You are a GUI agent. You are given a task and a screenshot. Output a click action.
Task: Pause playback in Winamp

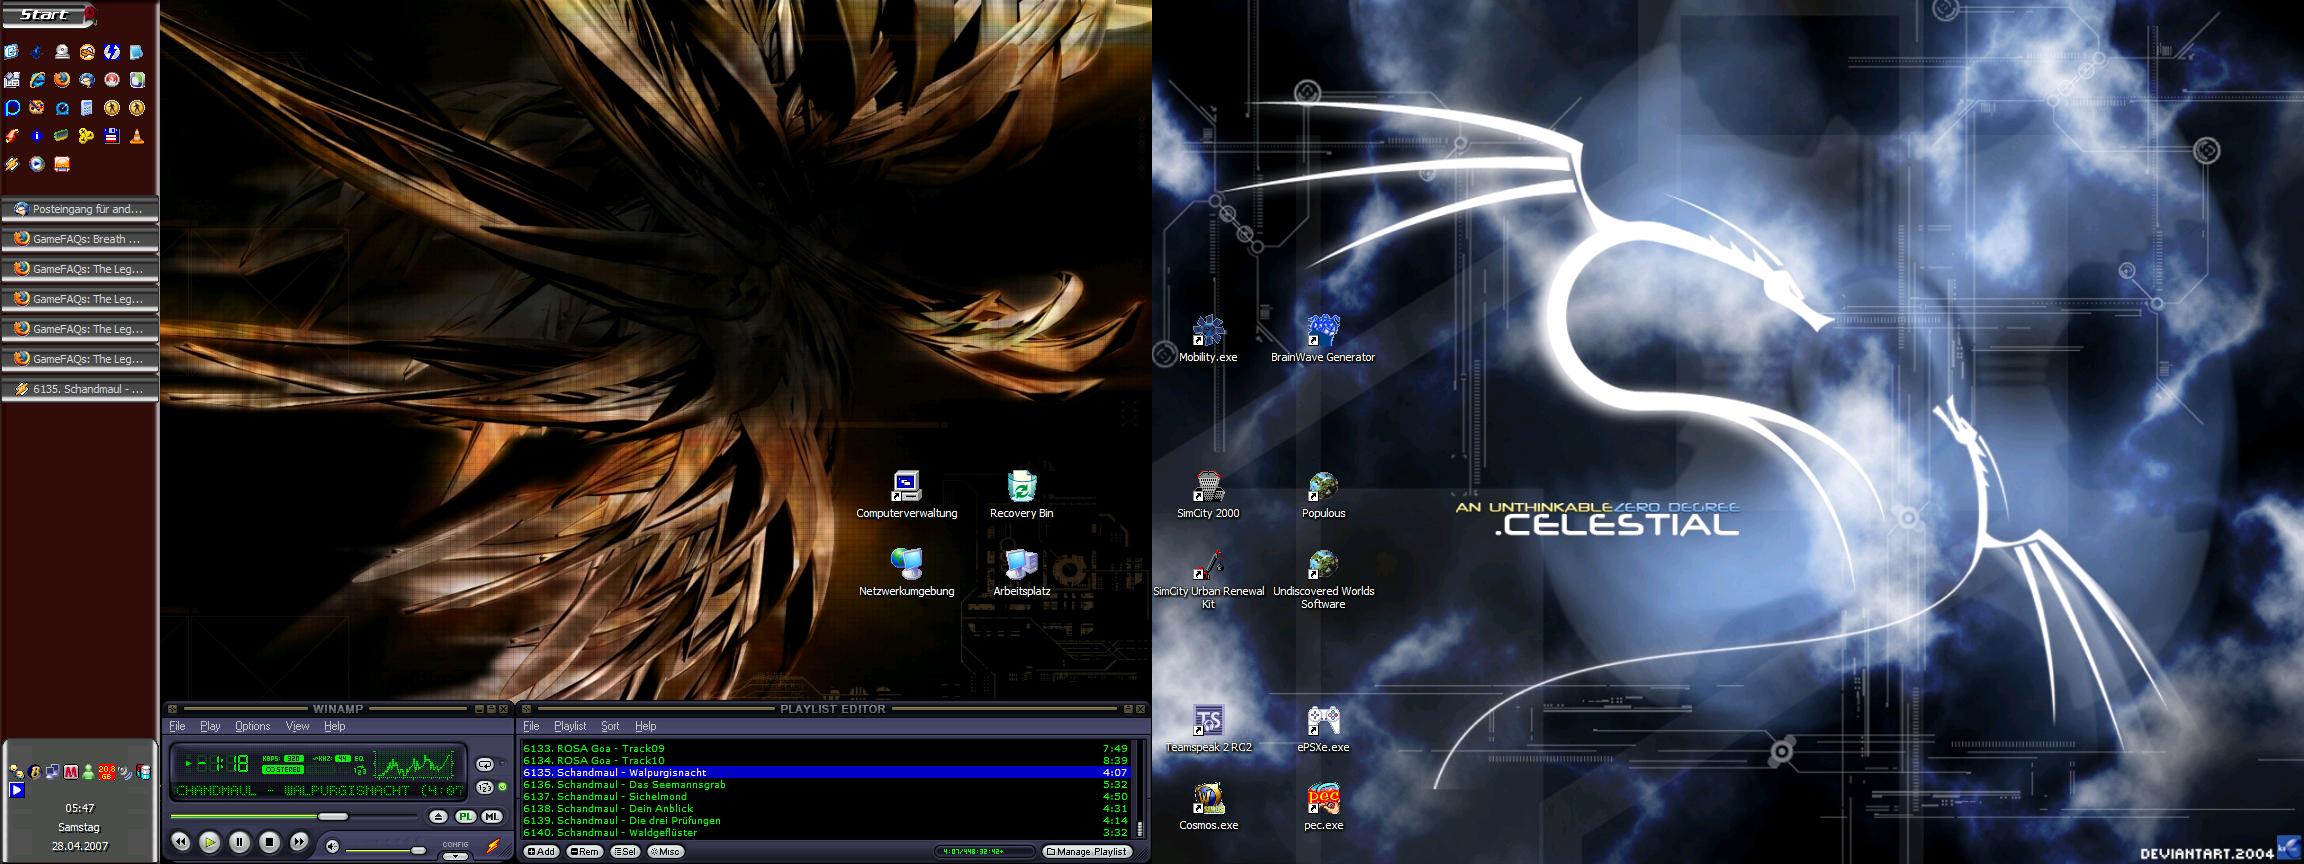tap(239, 842)
